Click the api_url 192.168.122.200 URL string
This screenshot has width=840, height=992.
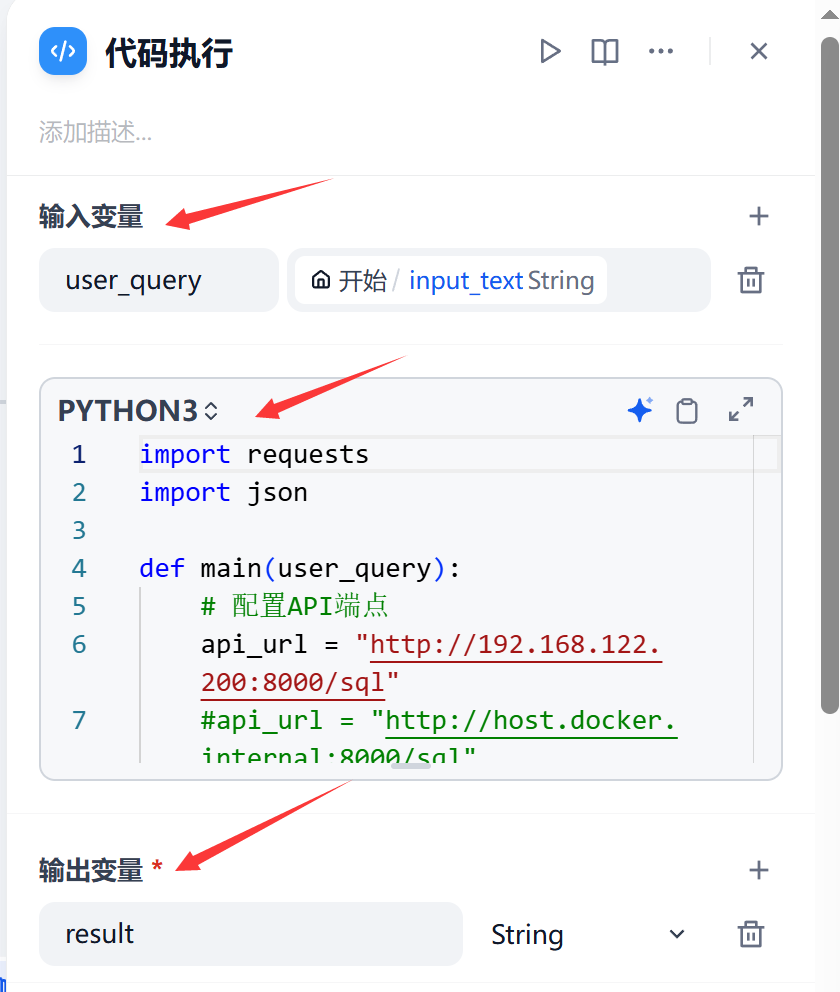[431, 664]
